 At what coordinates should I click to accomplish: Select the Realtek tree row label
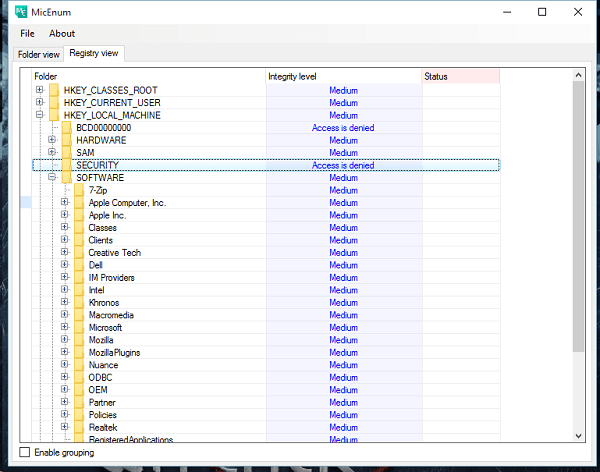pyautogui.click(x=103, y=428)
